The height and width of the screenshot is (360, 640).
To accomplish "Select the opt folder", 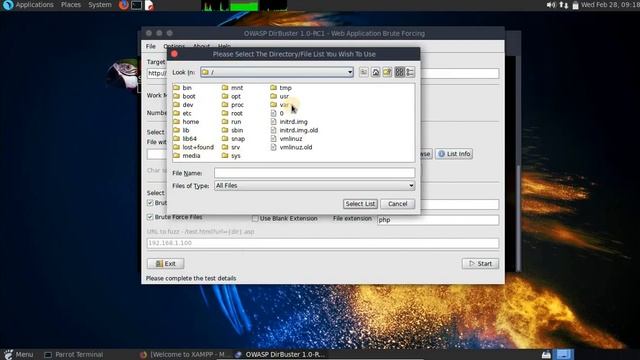I will [231, 96].
